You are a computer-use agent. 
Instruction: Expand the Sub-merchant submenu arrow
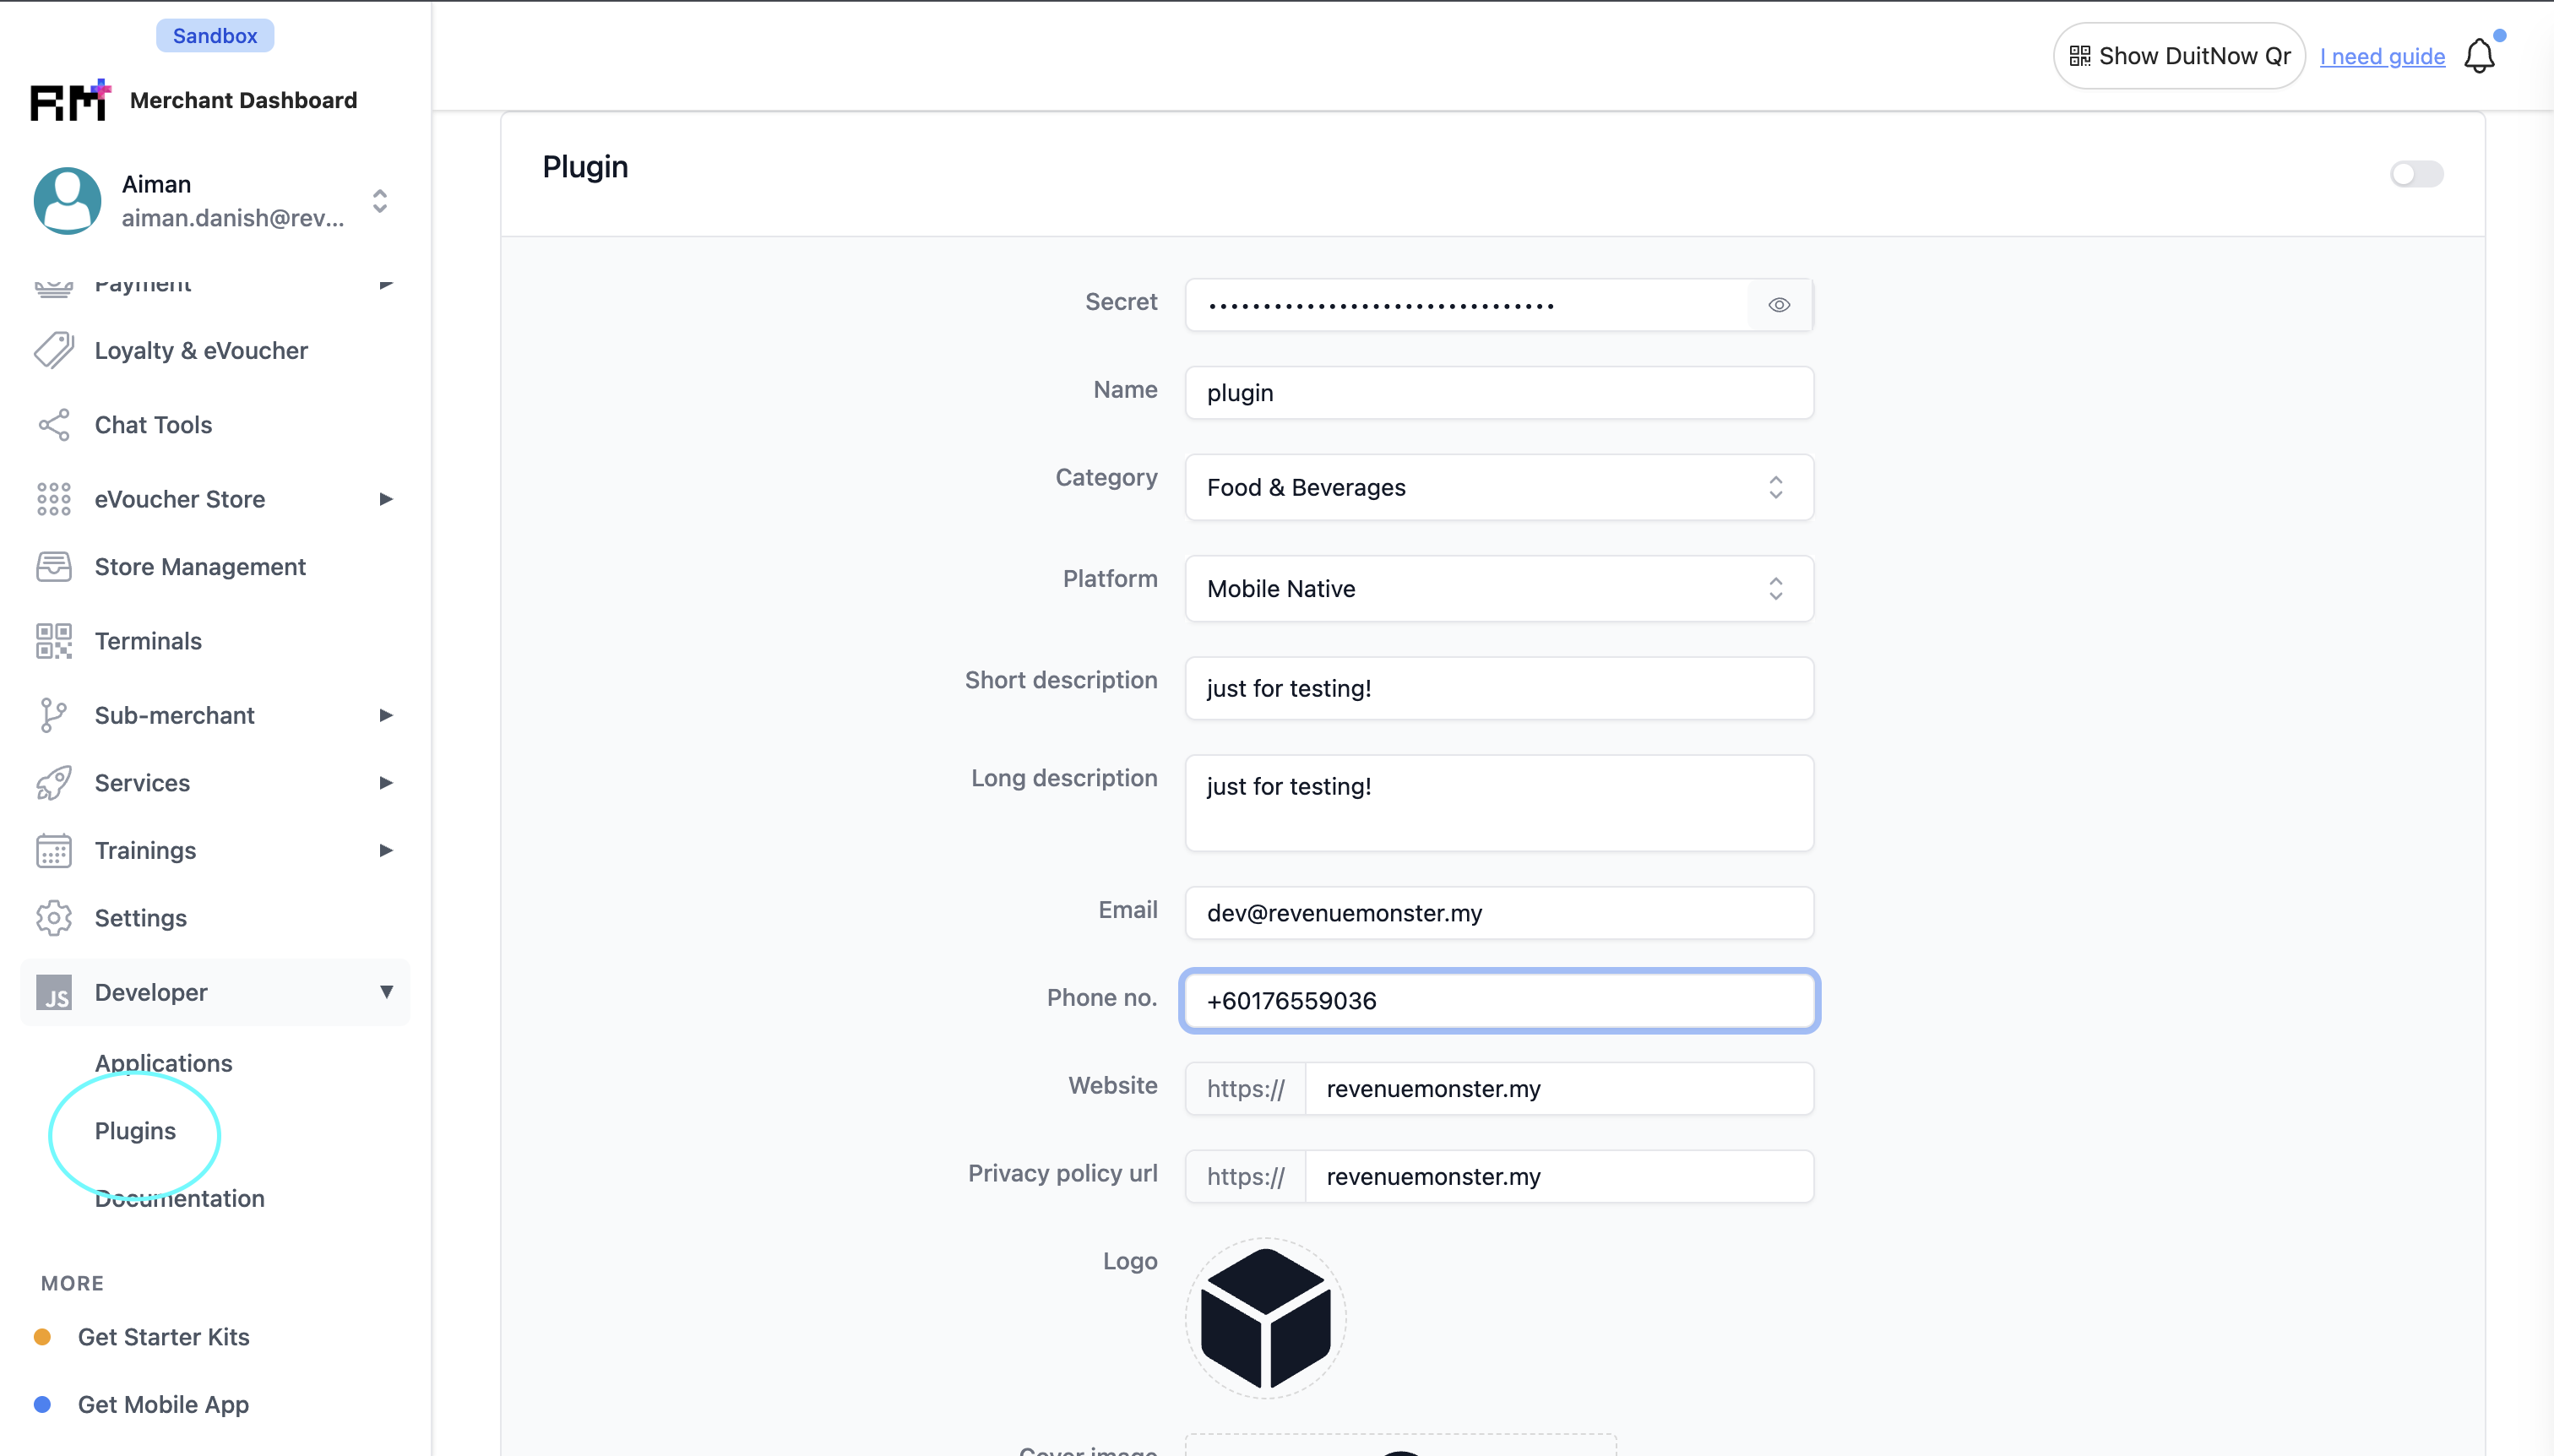tap(386, 715)
